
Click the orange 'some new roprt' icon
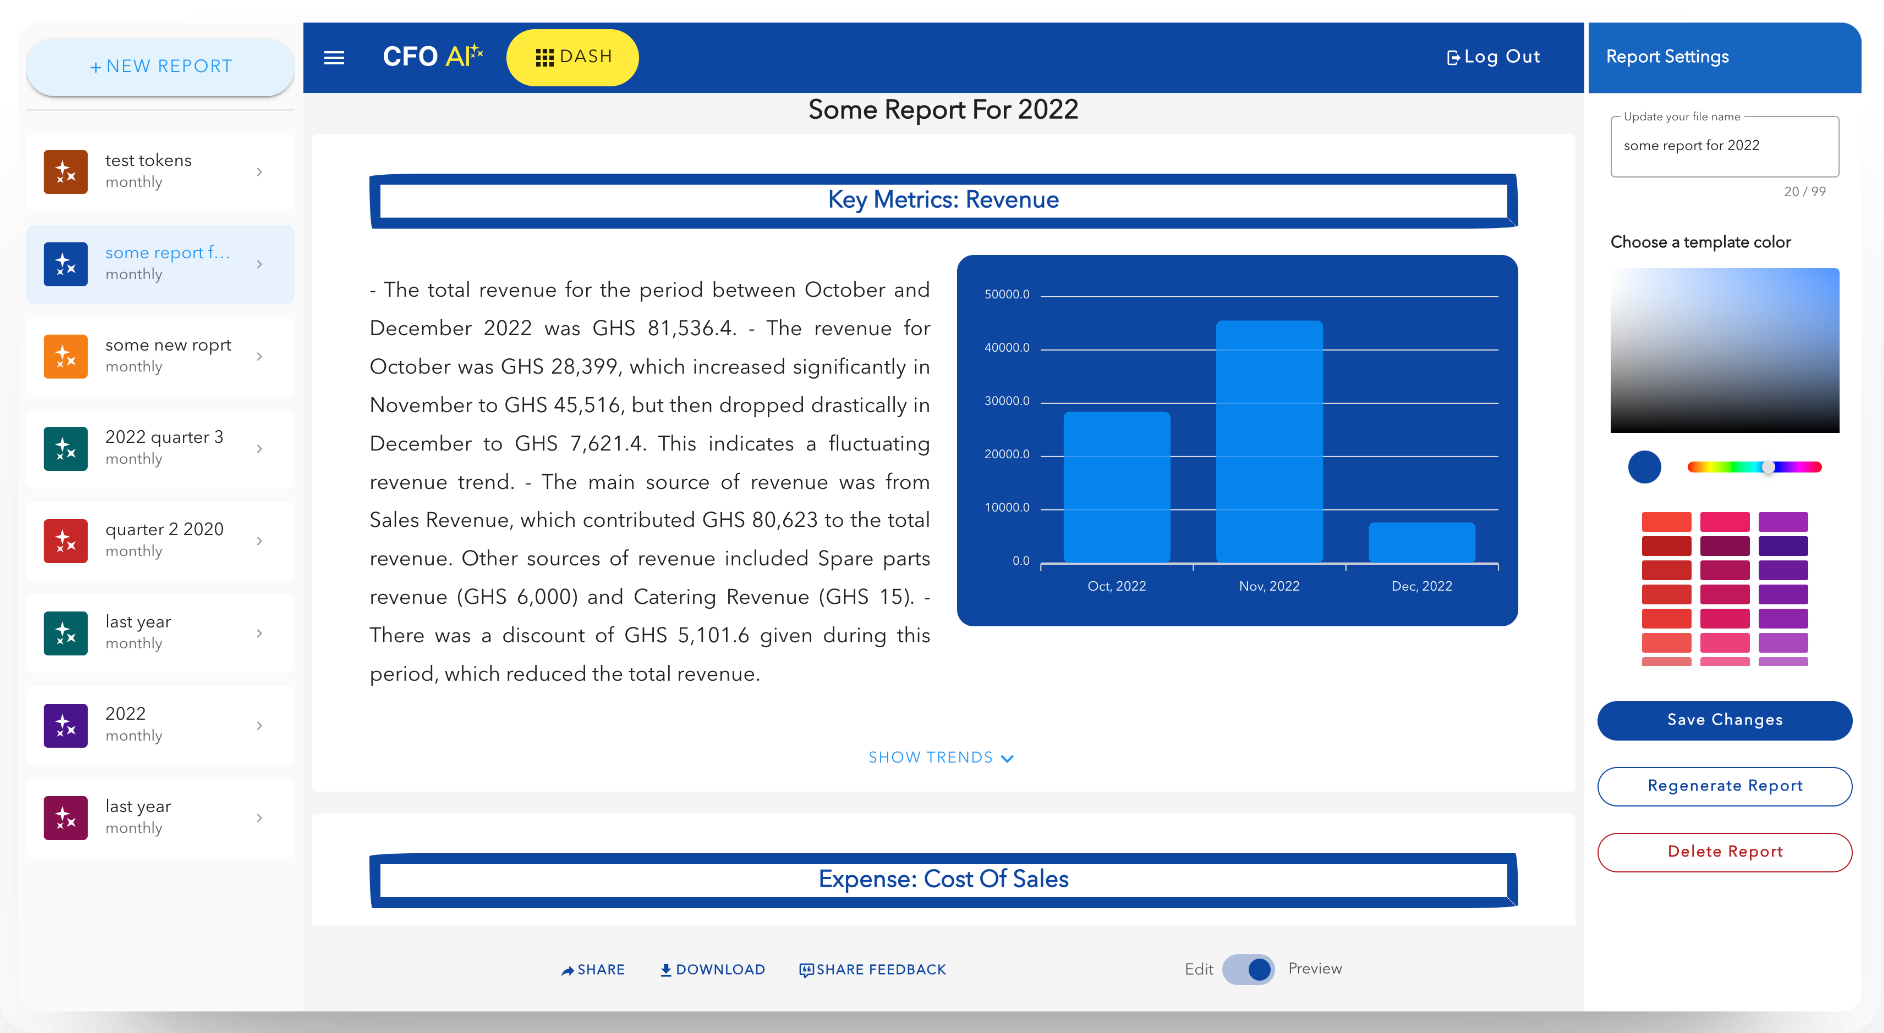click(66, 356)
